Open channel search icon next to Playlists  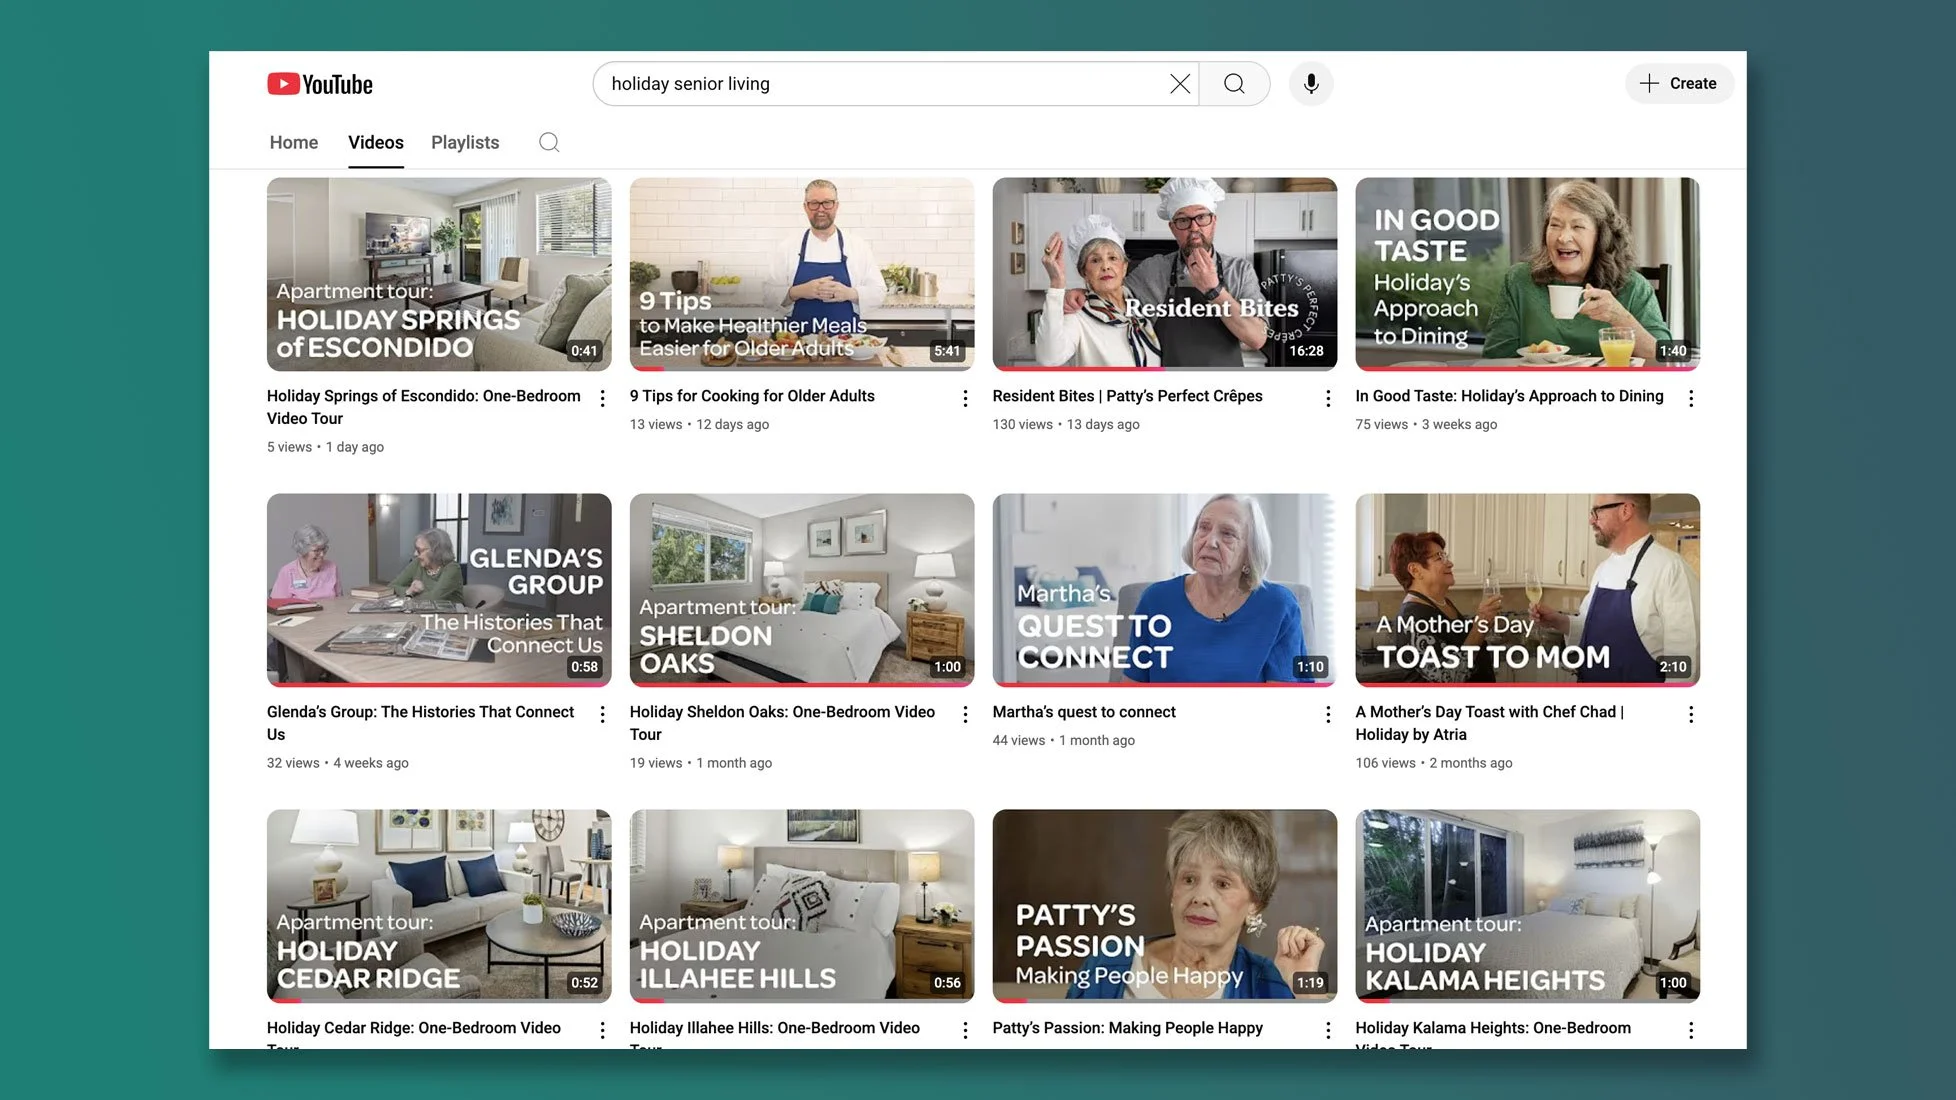pos(549,142)
